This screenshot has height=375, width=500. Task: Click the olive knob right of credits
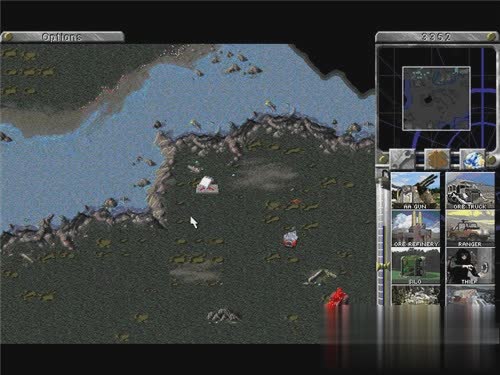click(491, 36)
